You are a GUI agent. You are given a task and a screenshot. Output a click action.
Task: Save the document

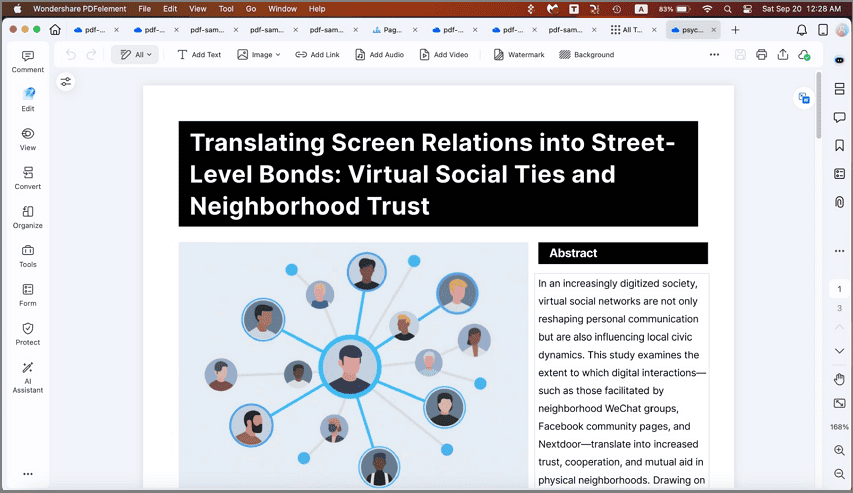click(740, 54)
